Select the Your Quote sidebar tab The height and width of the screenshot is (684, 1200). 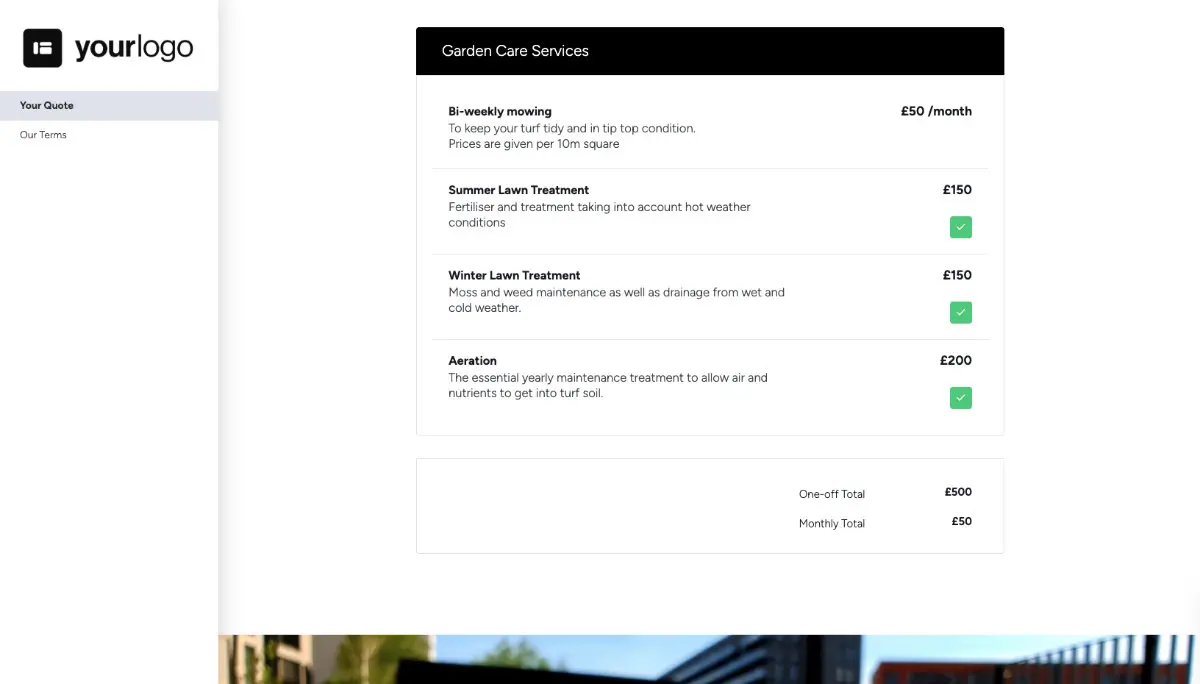tap(46, 105)
